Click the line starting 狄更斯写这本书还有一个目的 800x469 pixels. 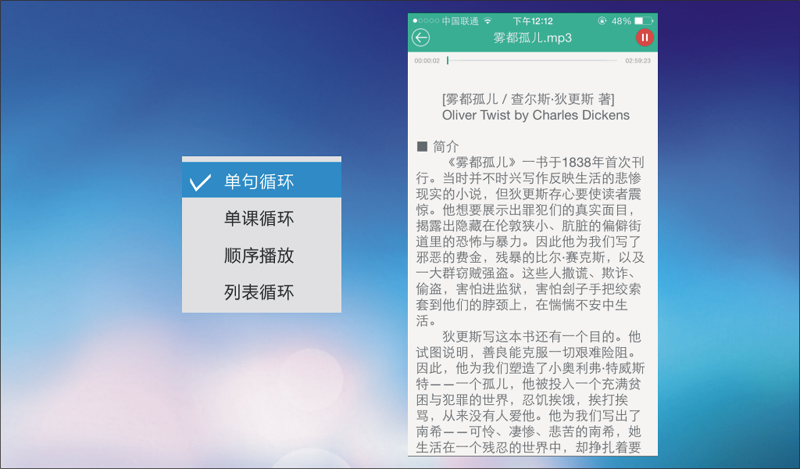(541, 337)
